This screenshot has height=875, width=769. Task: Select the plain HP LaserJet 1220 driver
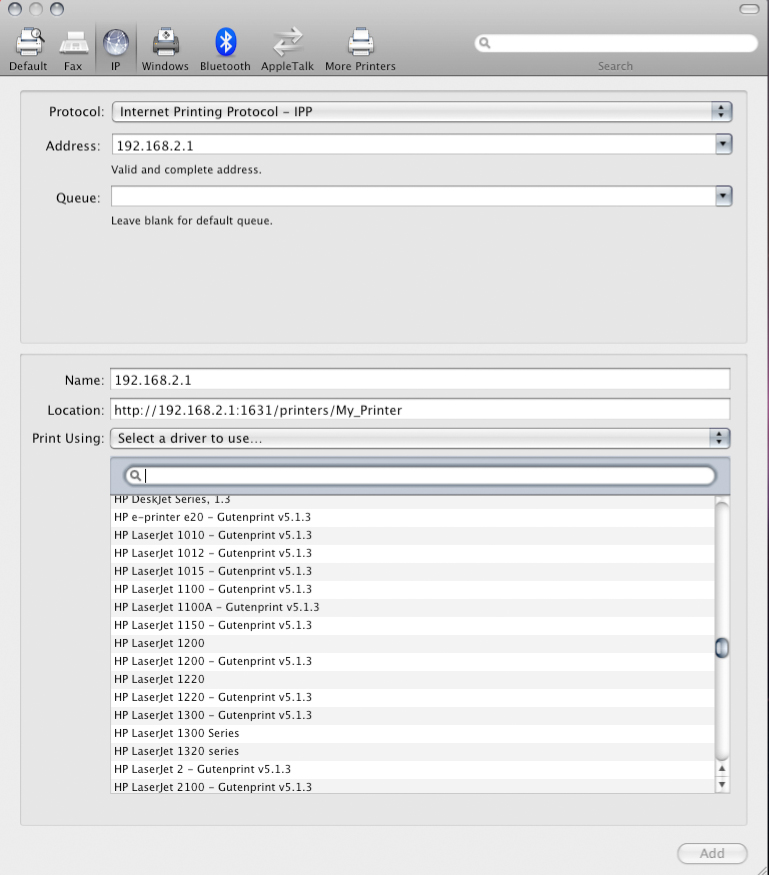[x=412, y=679]
